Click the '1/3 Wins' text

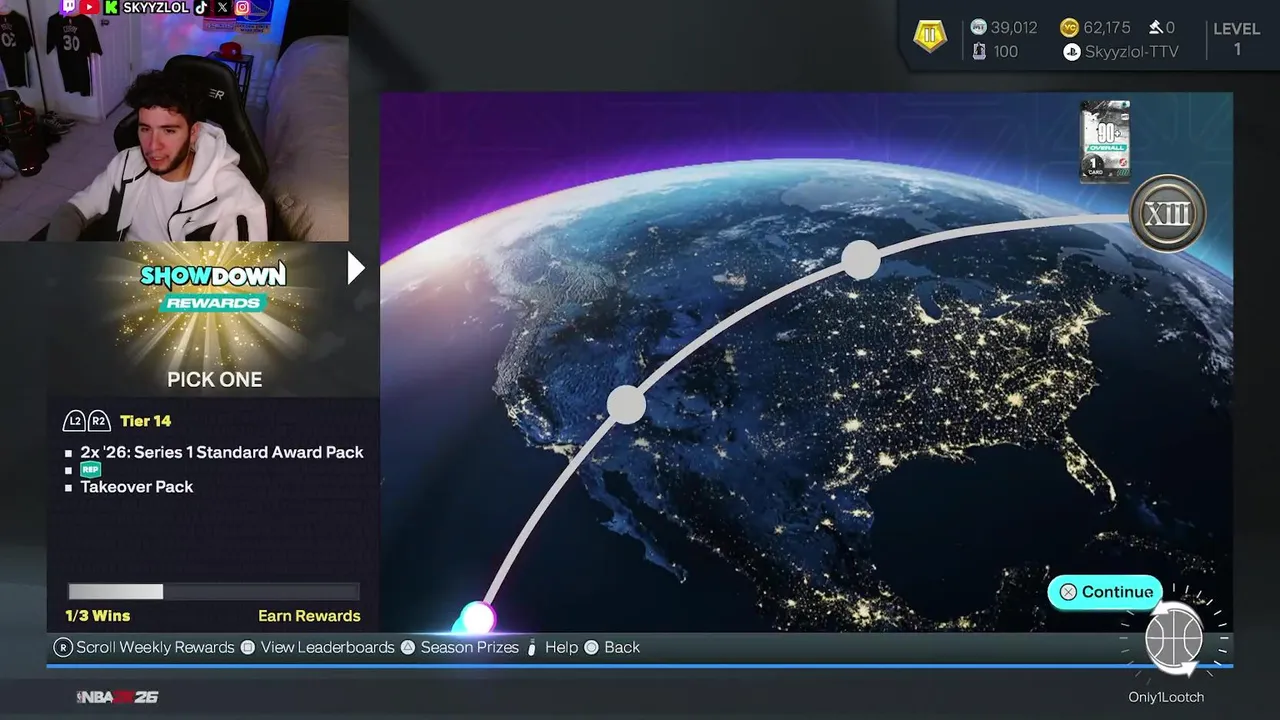98,616
